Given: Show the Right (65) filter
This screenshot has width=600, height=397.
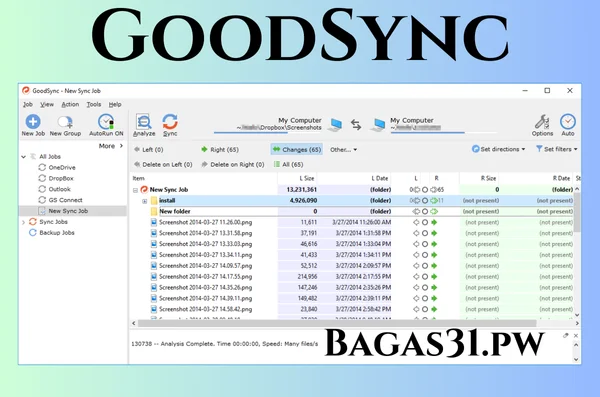Looking at the screenshot, I should tap(220, 149).
